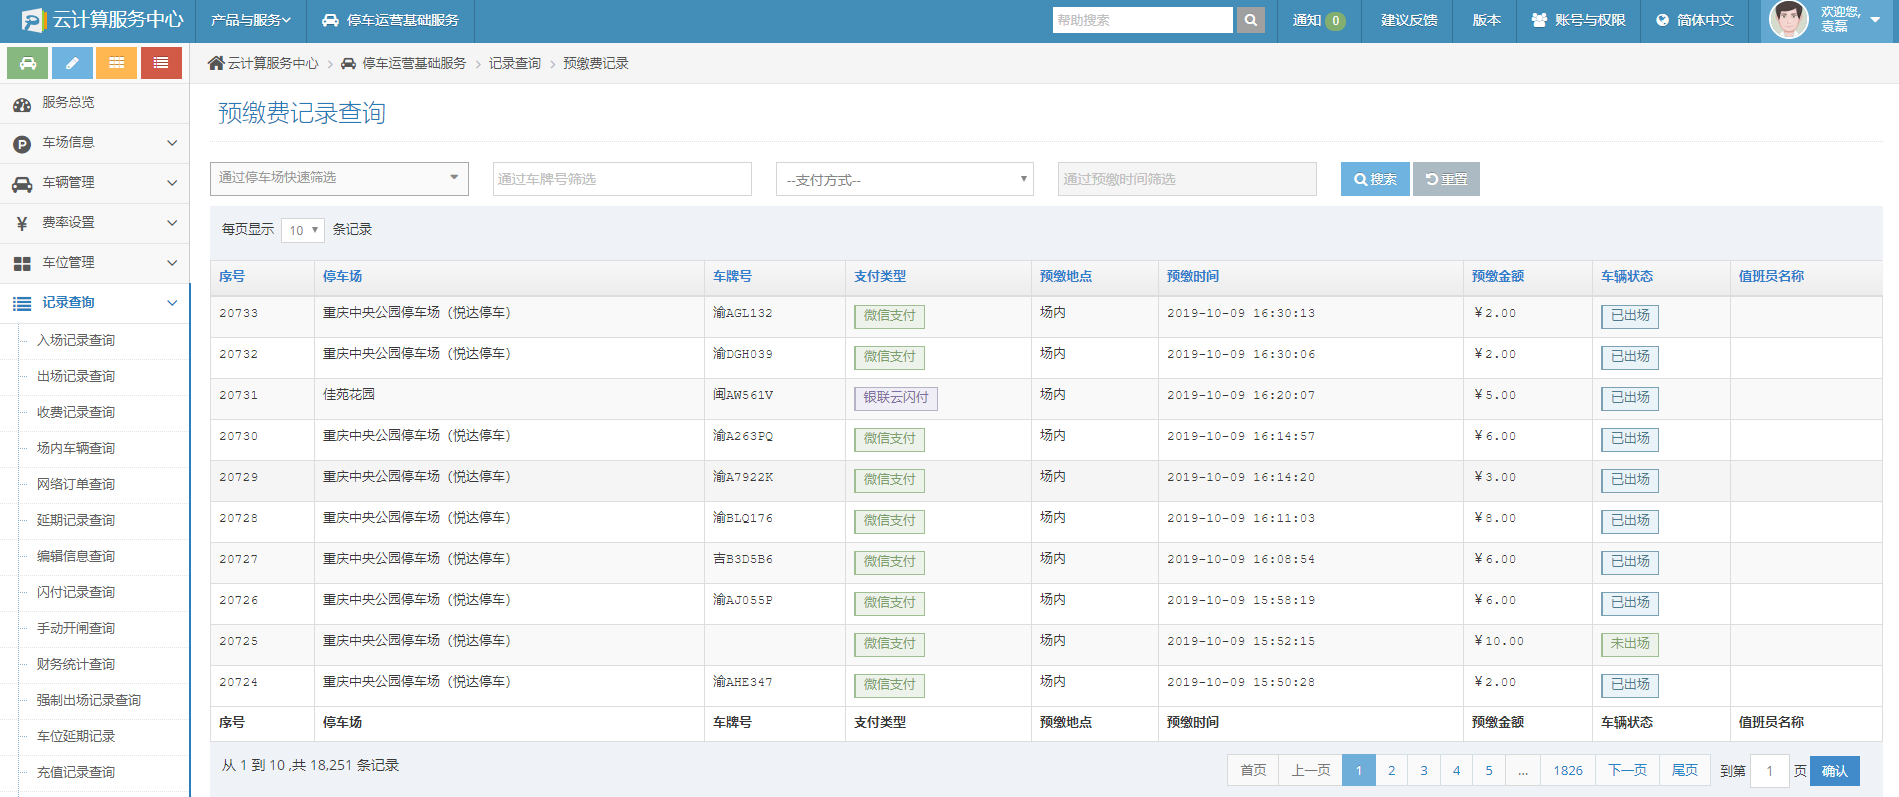Click the license plate filter input field

click(x=621, y=179)
